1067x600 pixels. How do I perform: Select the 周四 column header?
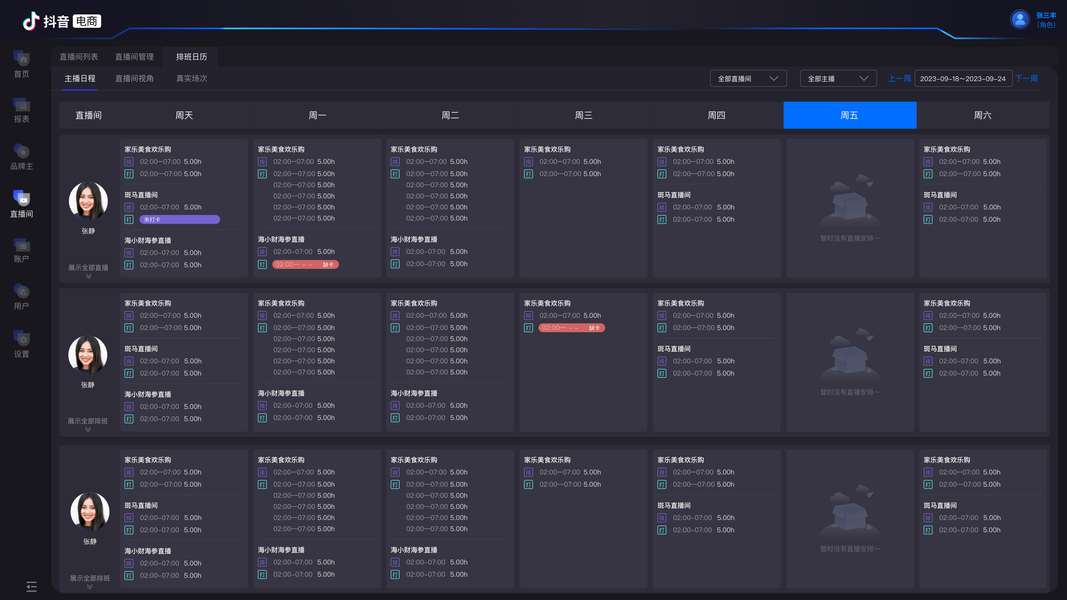716,115
